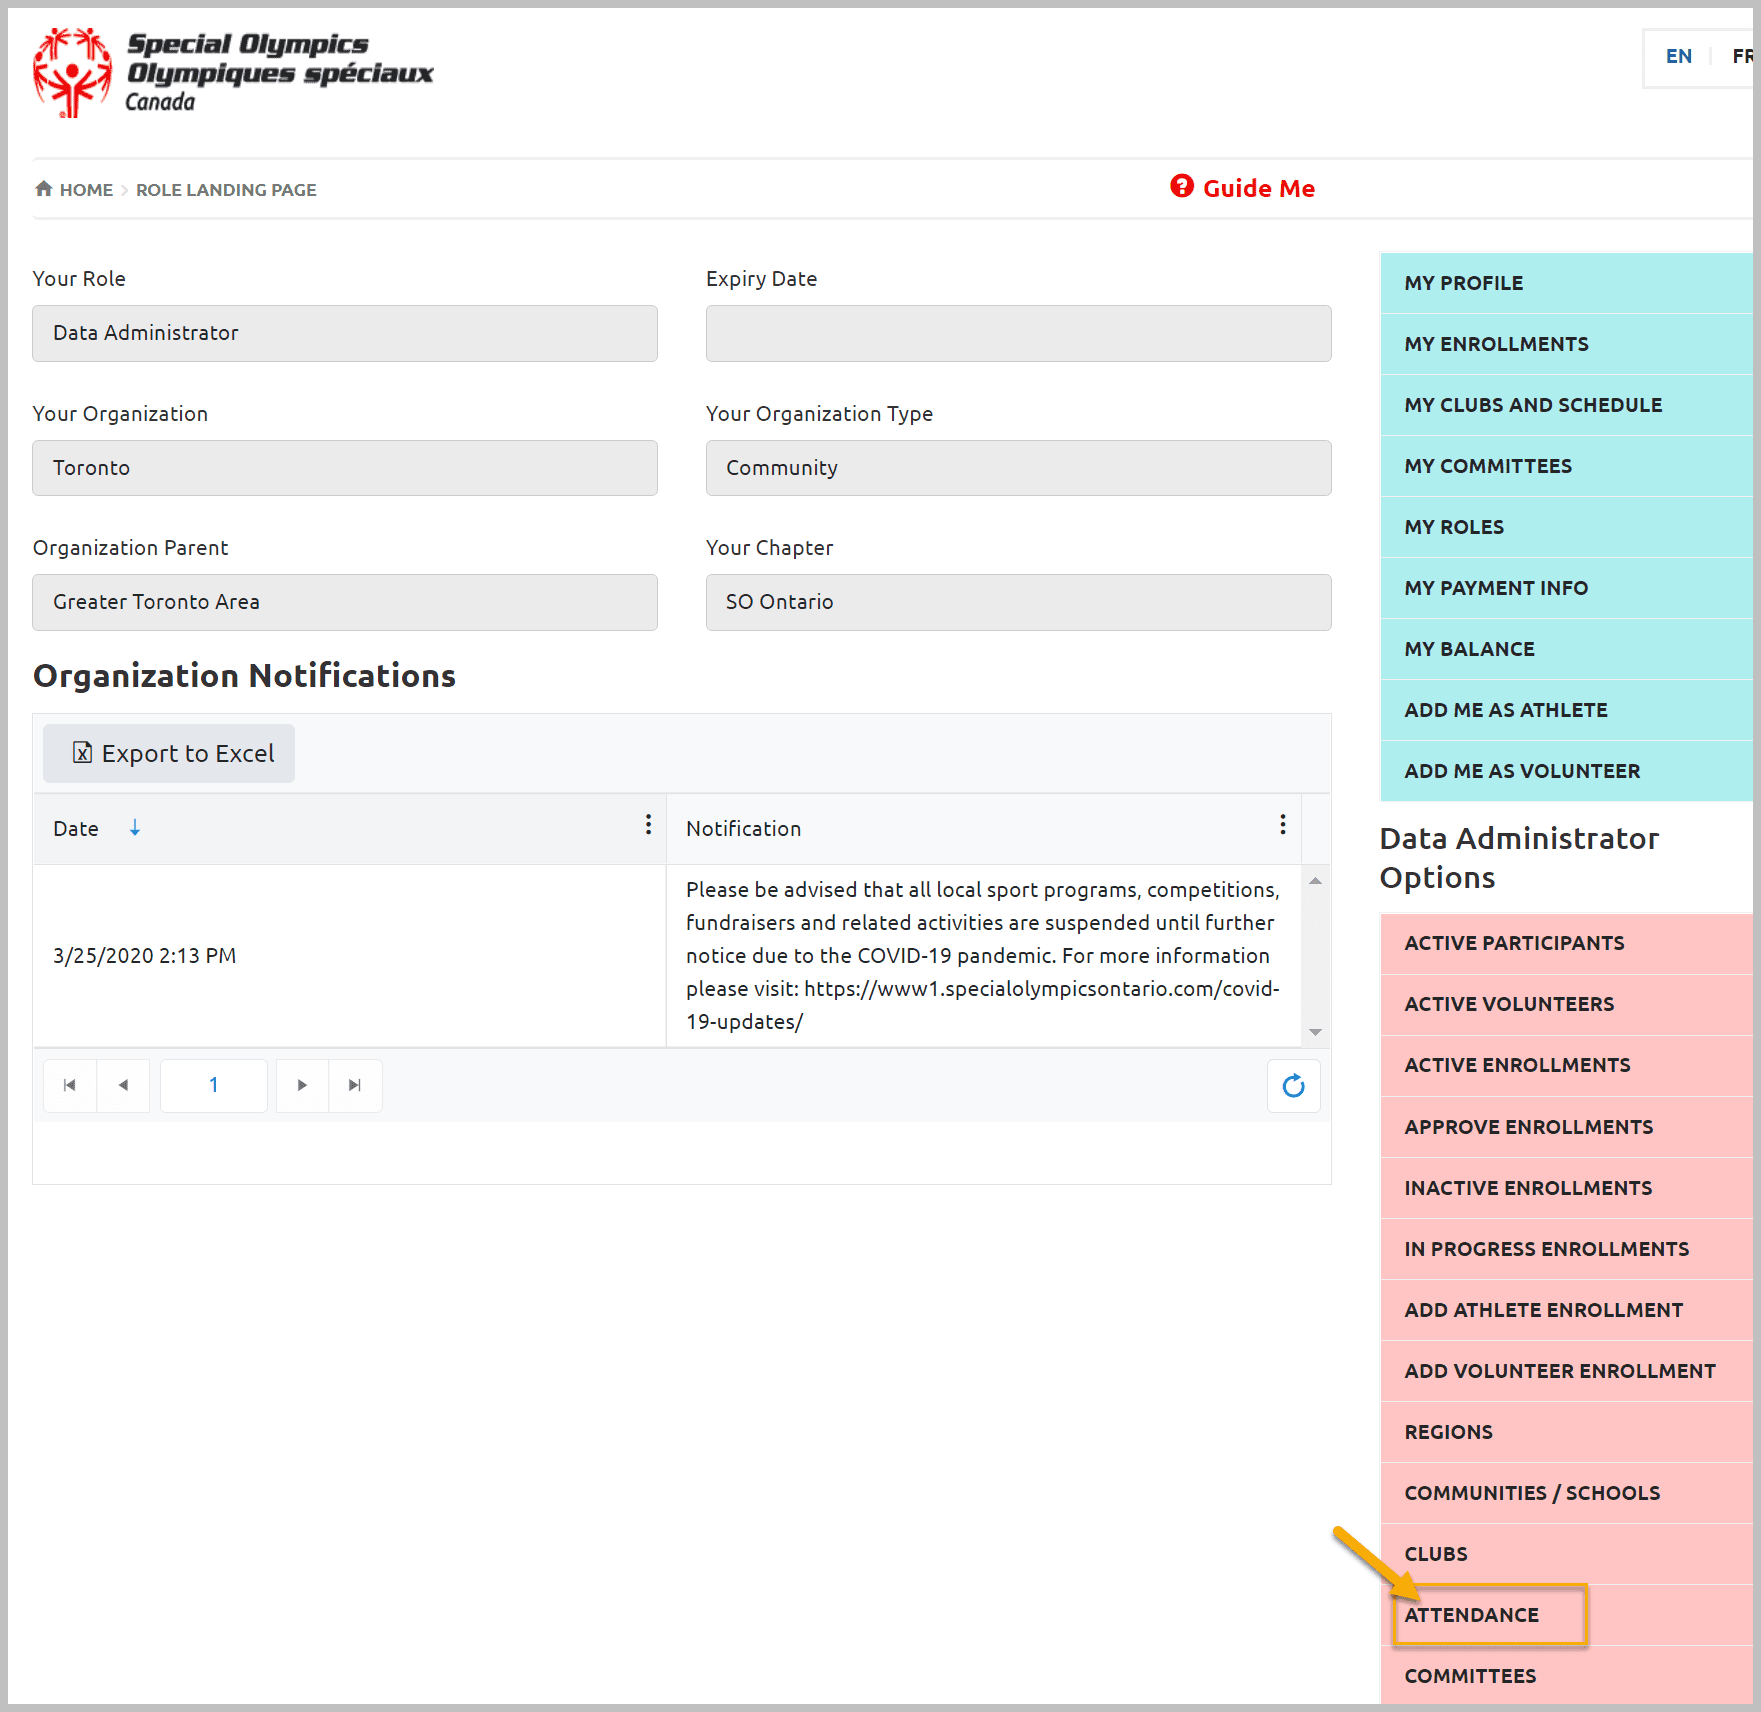This screenshot has width=1761, height=1712.
Task: Select ADD VOLUNTEER ENROLLMENT
Action: [1566, 1371]
